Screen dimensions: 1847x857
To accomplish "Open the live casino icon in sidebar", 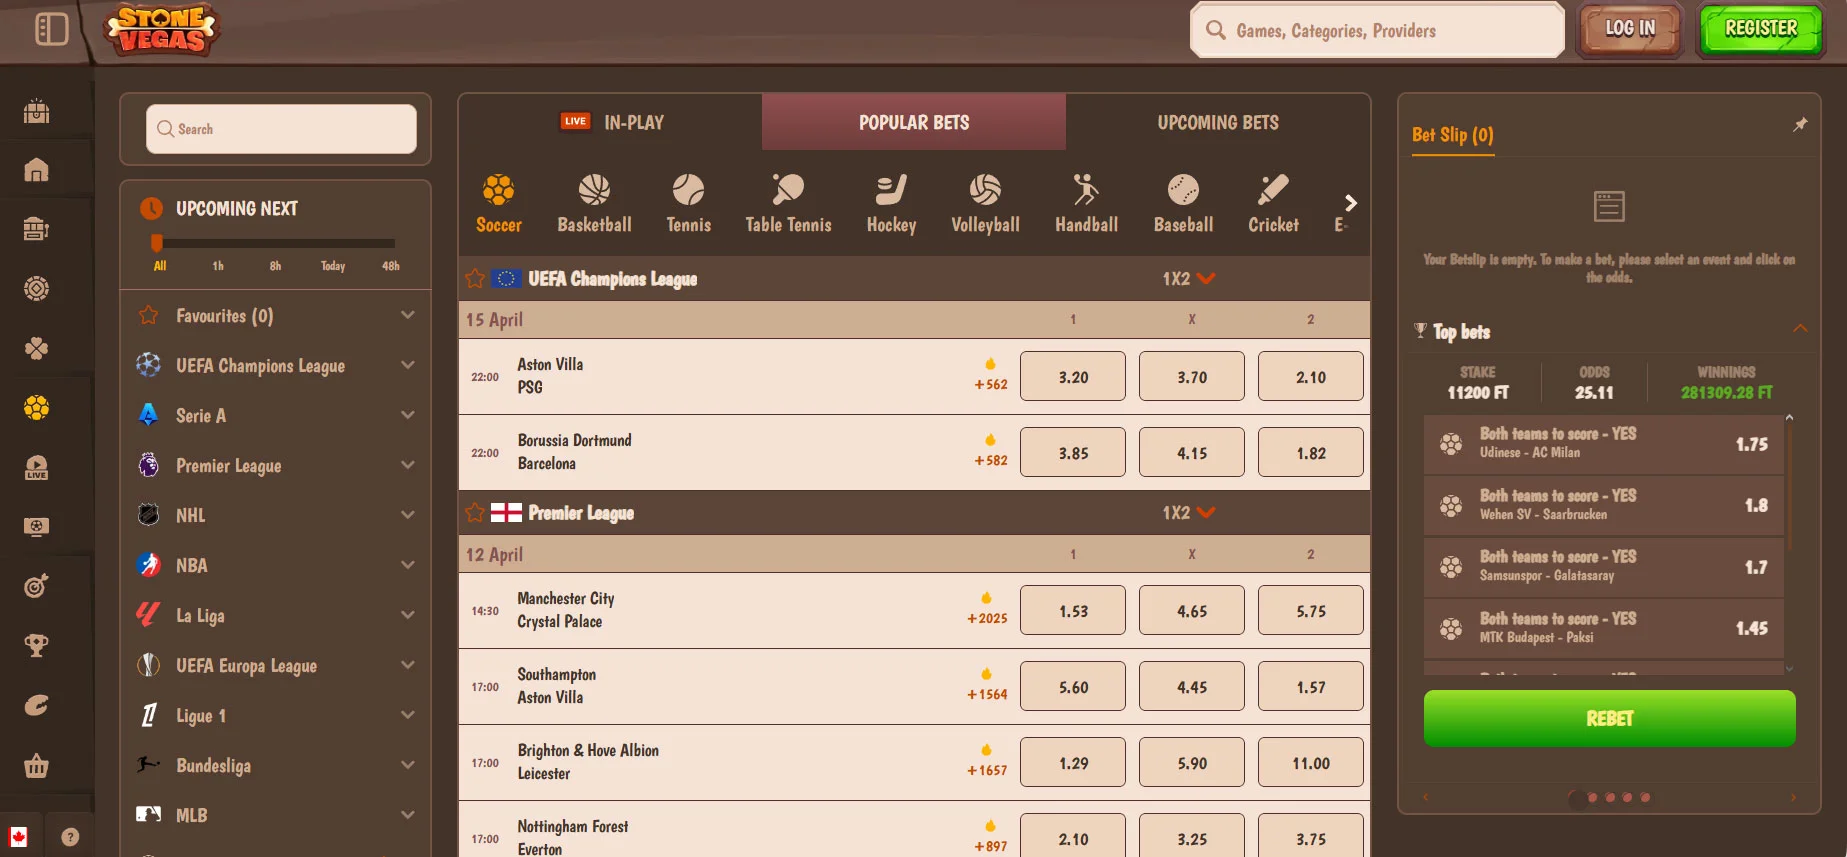I will click(x=36, y=467).
